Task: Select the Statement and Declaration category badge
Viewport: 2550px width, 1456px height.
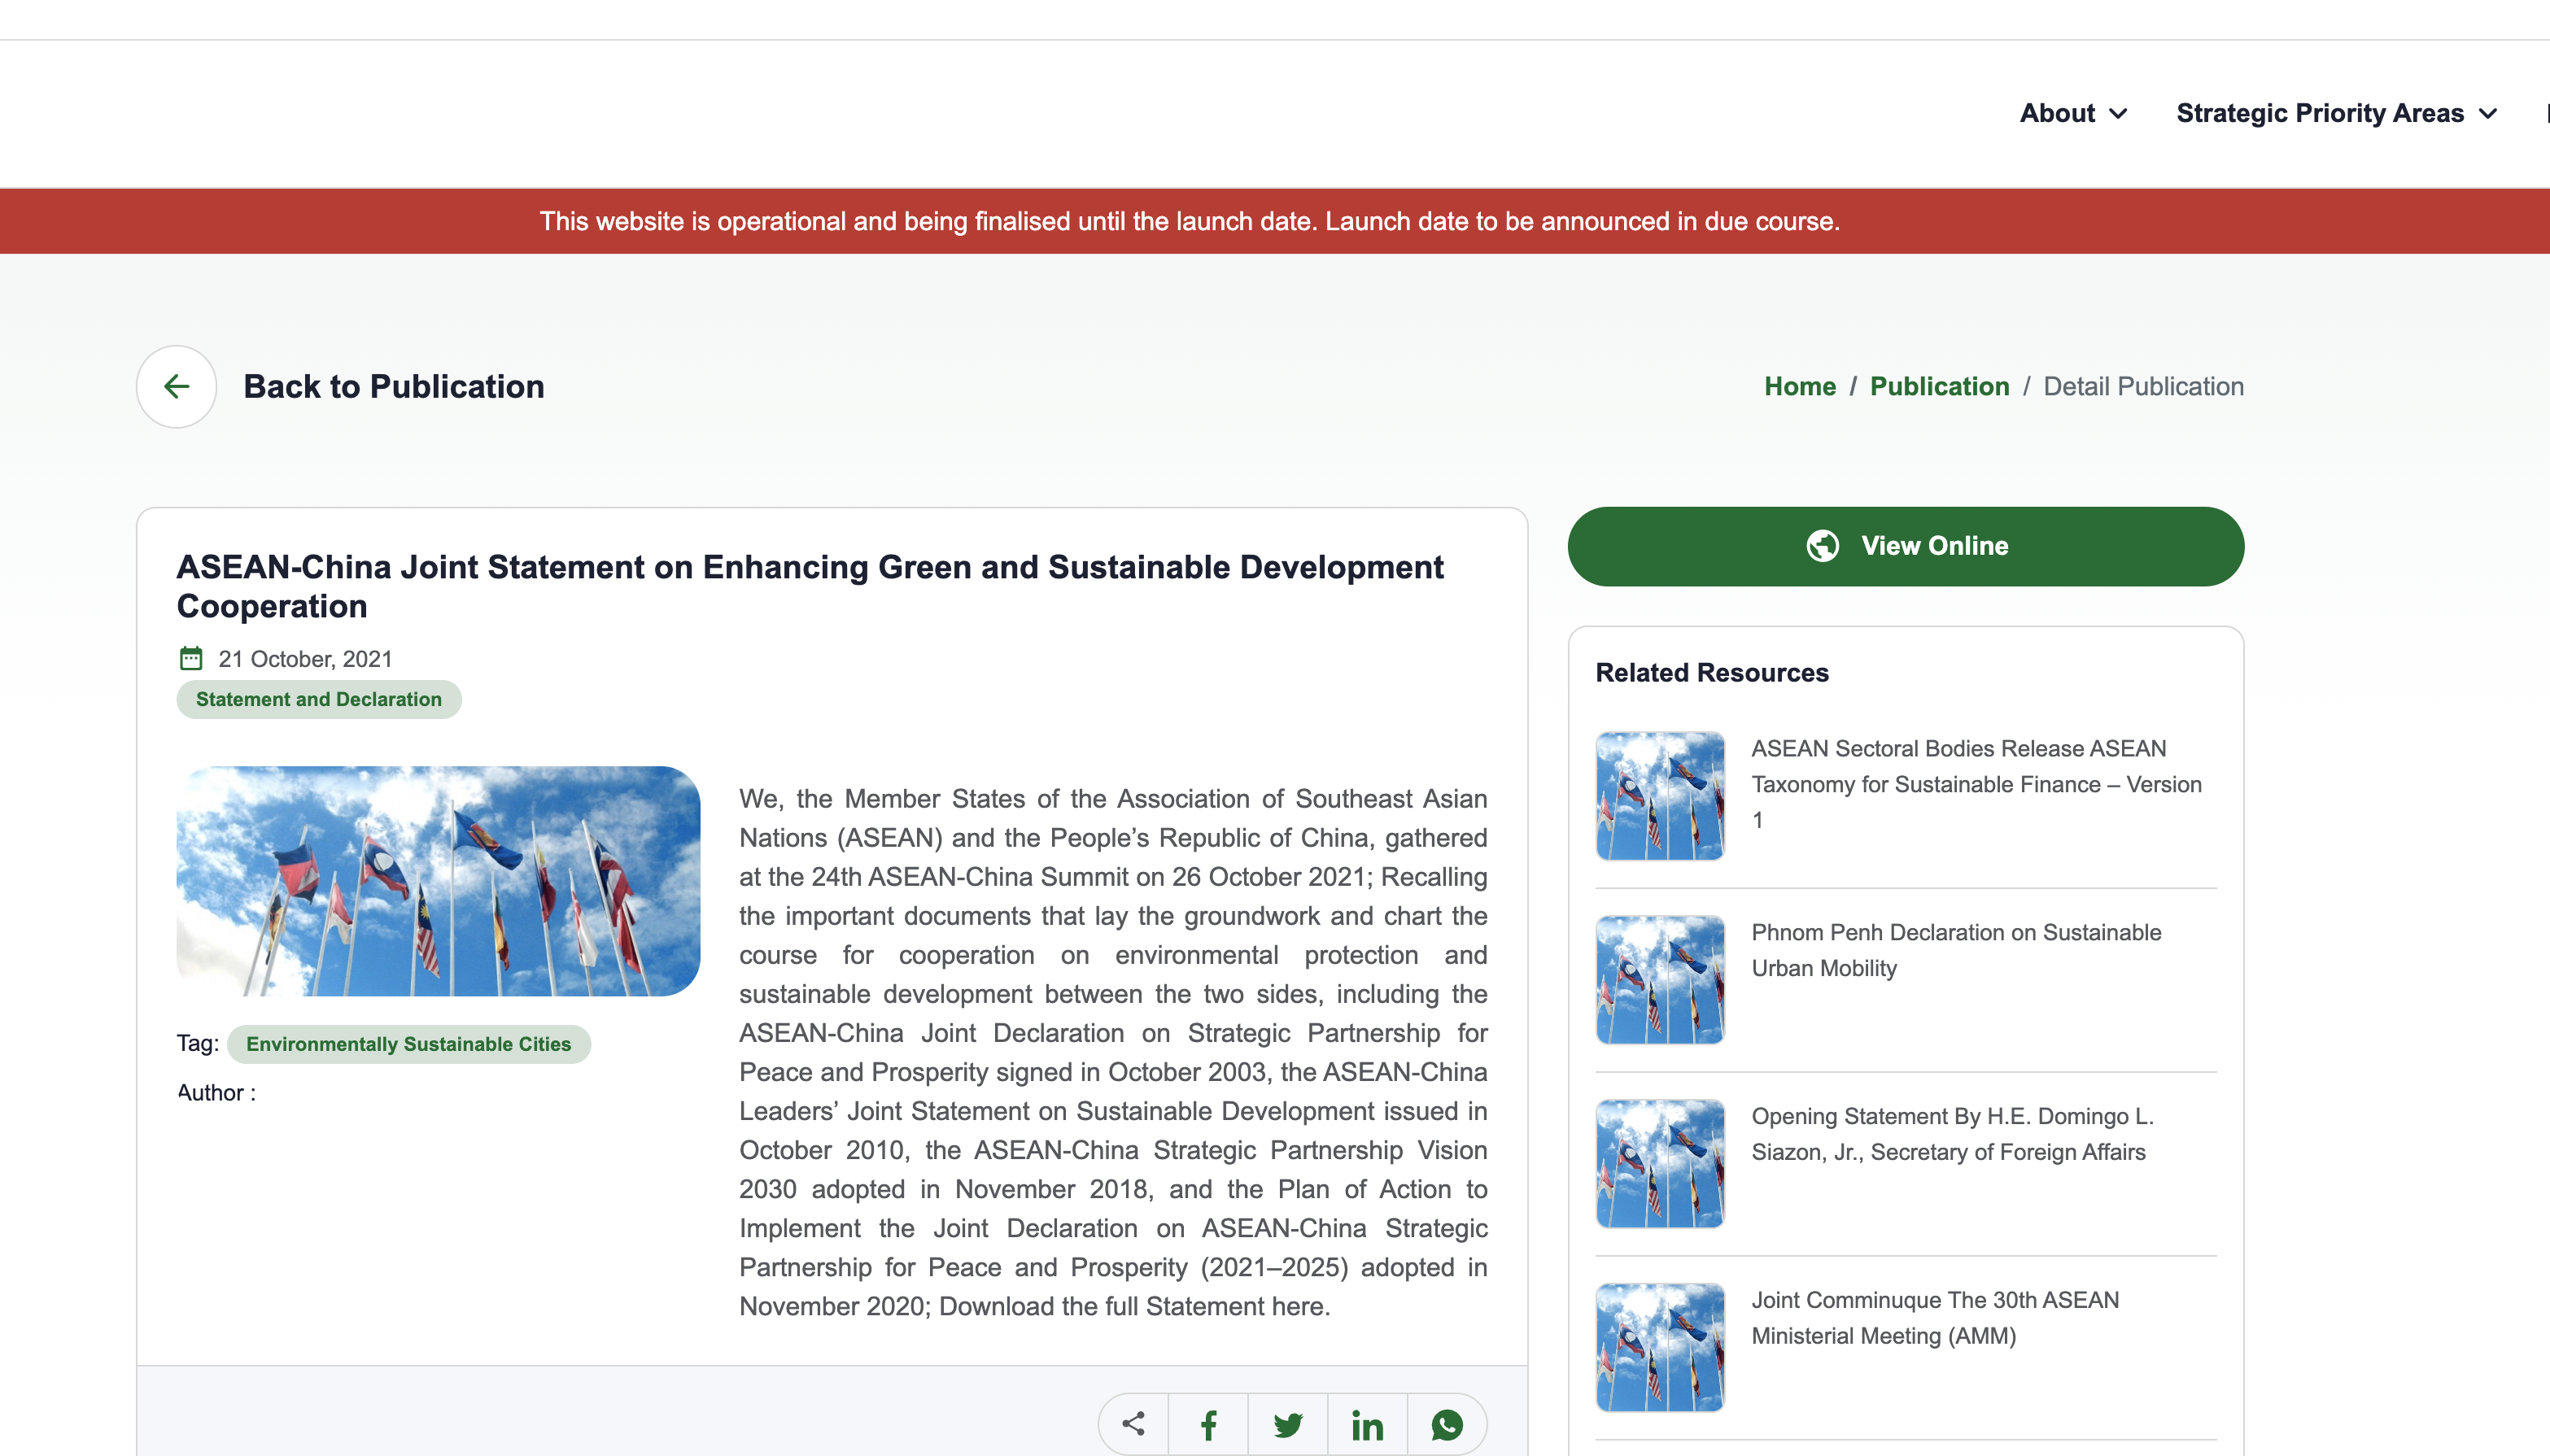Action: coord(319,699)
